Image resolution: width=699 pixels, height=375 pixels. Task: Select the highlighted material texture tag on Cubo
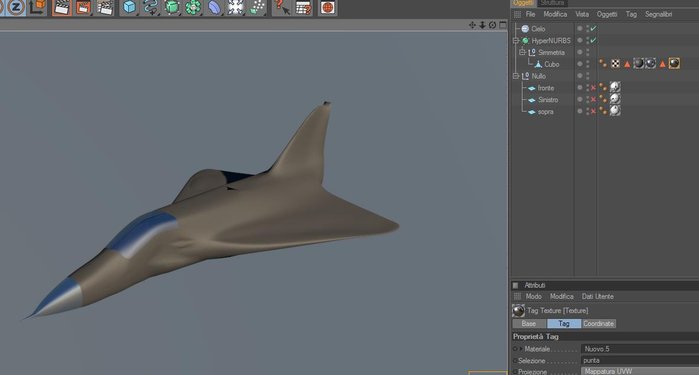(674, 63)
